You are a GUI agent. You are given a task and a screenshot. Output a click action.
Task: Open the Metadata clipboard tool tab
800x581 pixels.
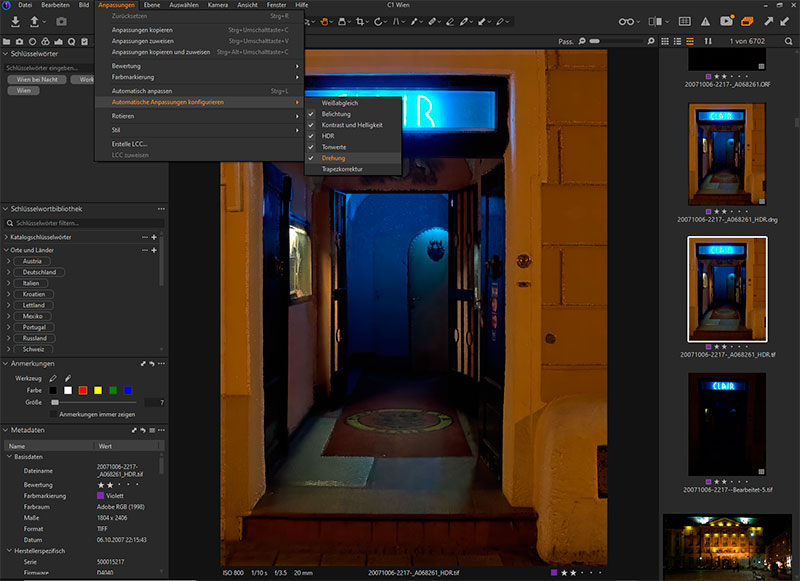coord(85,41)
